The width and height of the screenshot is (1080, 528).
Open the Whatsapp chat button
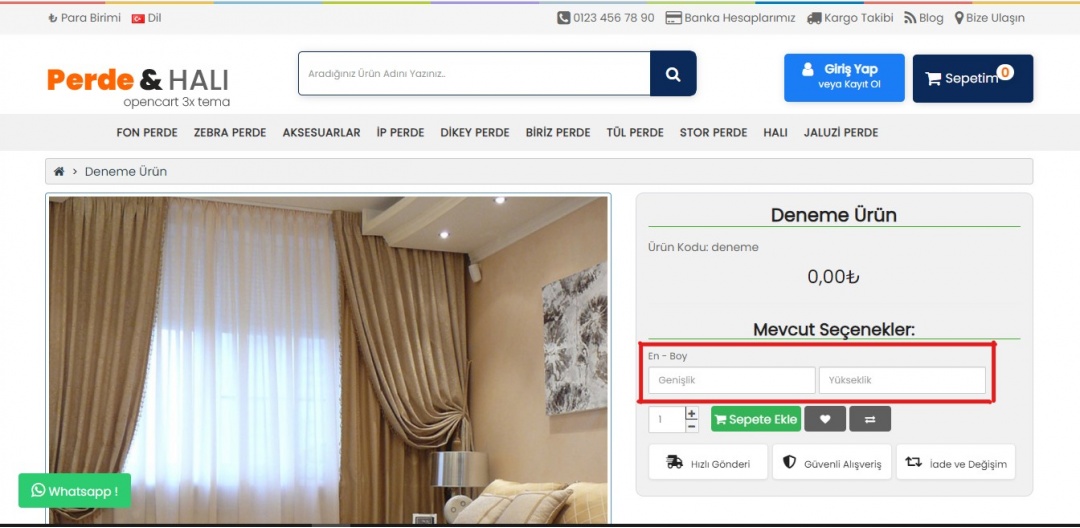pos(74,490)
